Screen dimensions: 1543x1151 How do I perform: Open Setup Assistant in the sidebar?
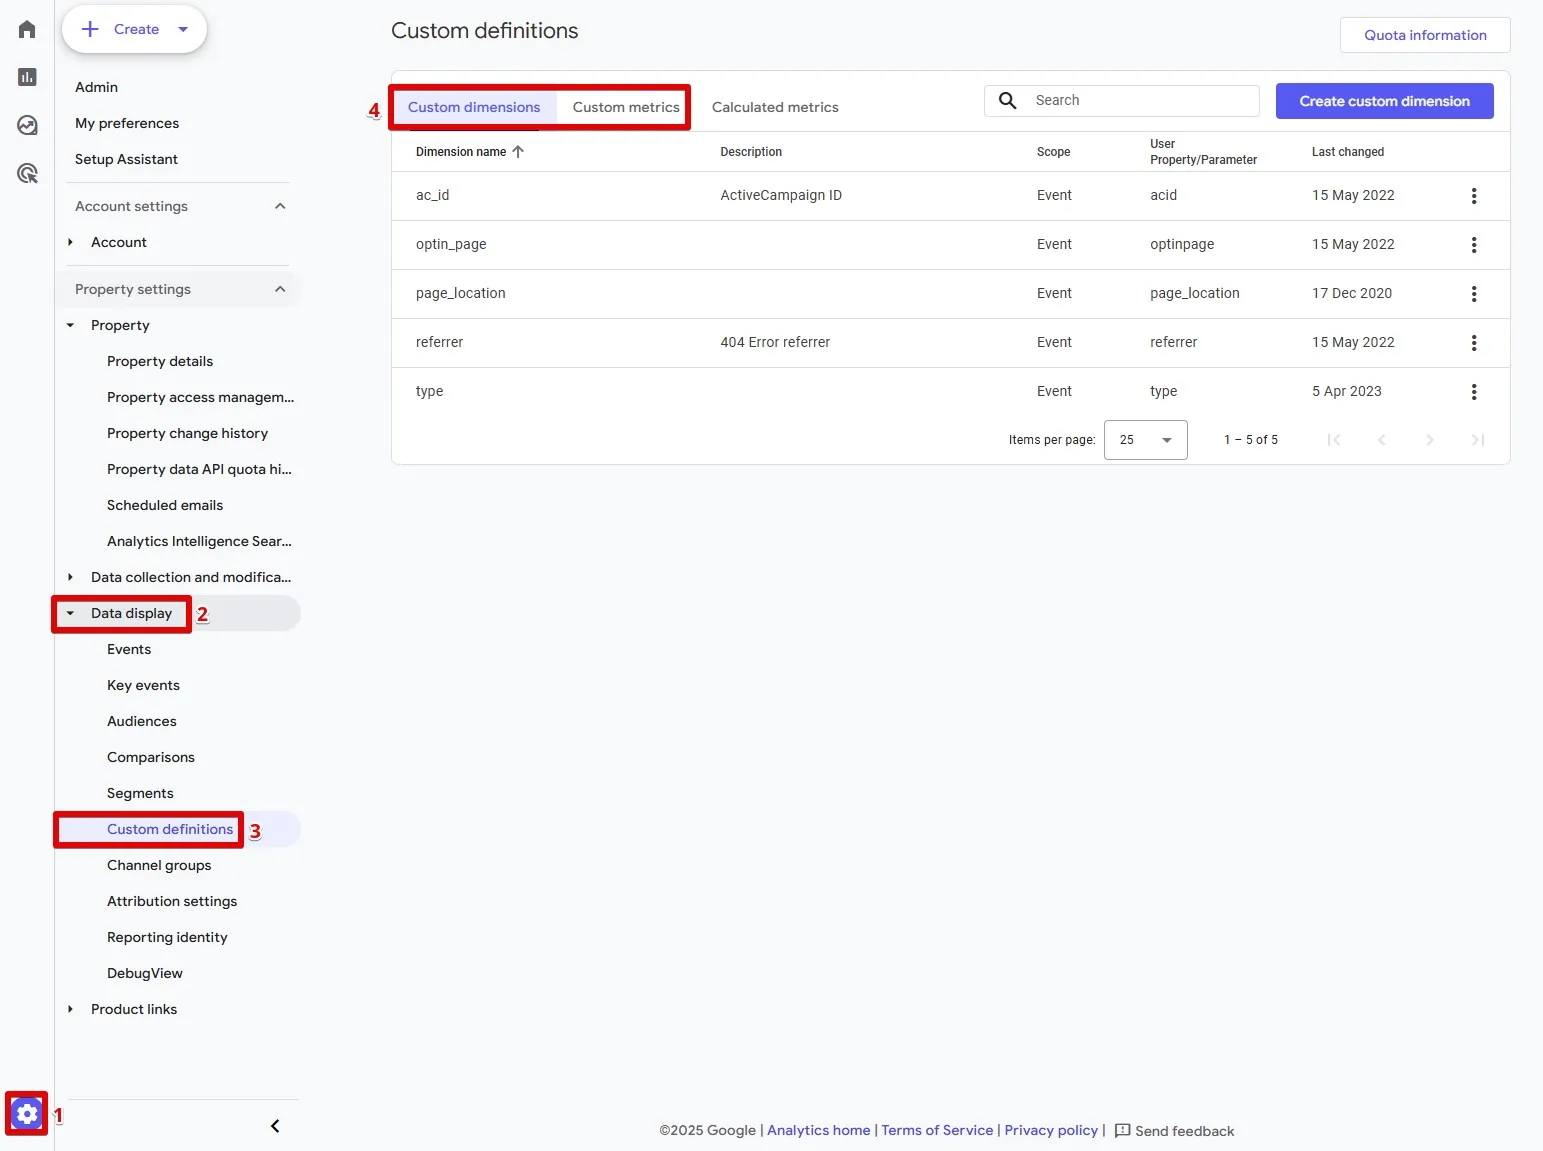(x=126, y=159)
